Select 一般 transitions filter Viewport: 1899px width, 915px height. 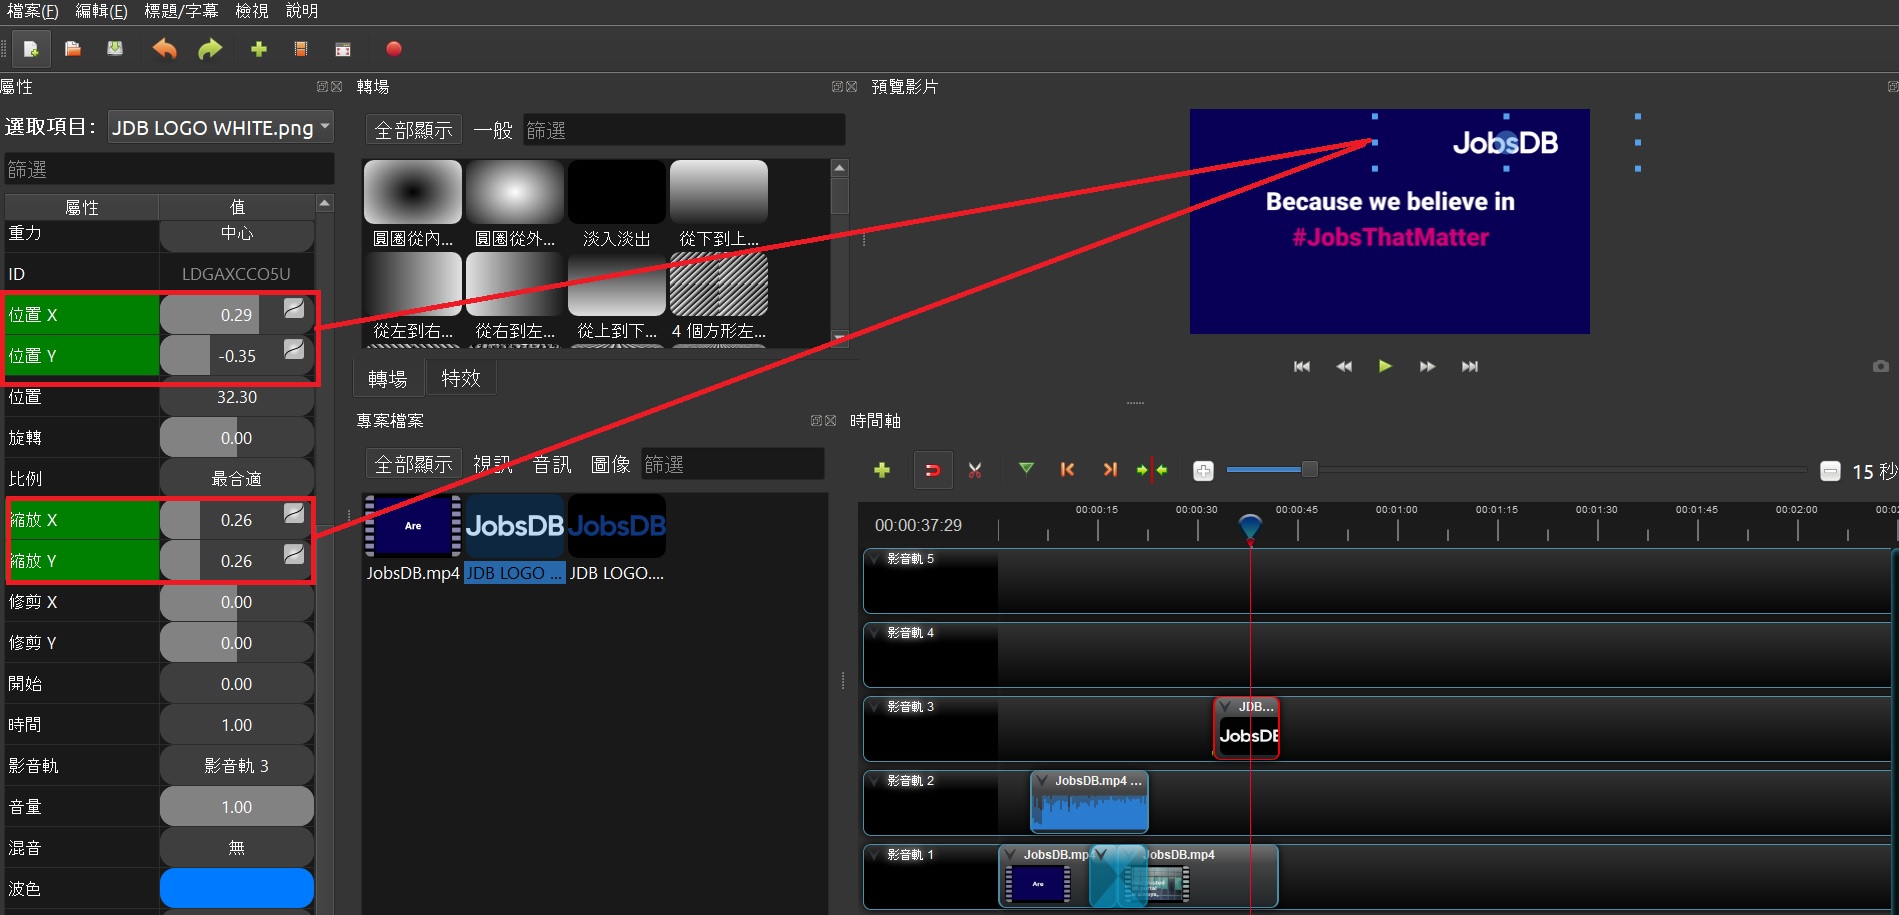[493, 130]
